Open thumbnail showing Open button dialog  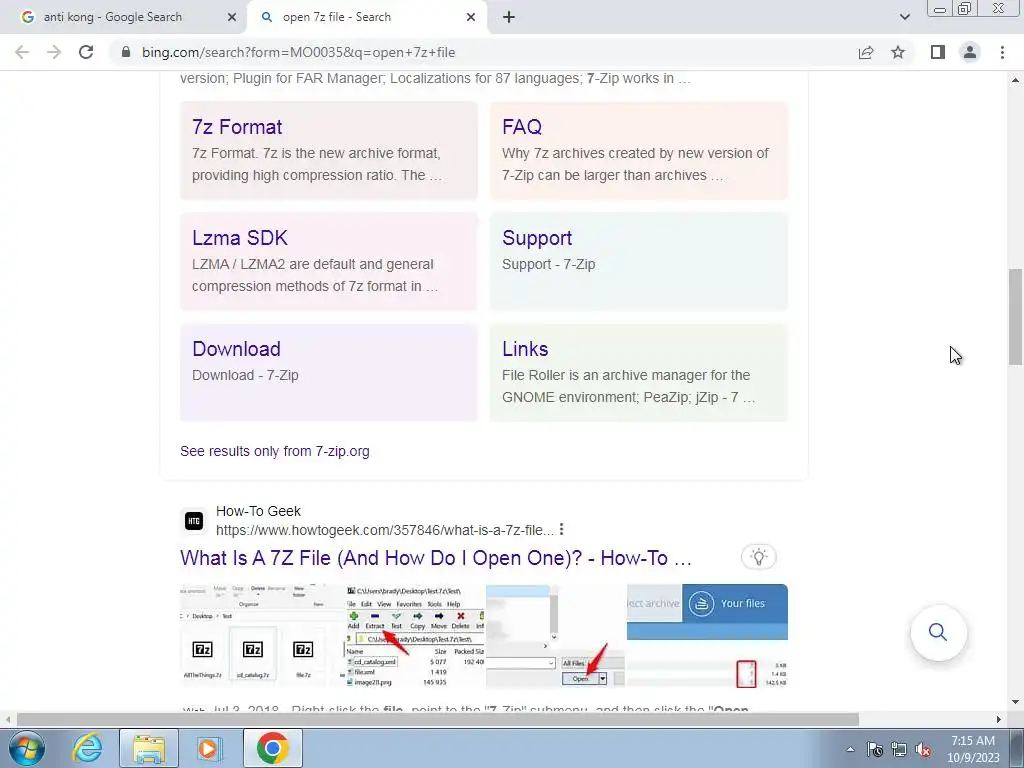pyautogui.click(x=556, y=636)
